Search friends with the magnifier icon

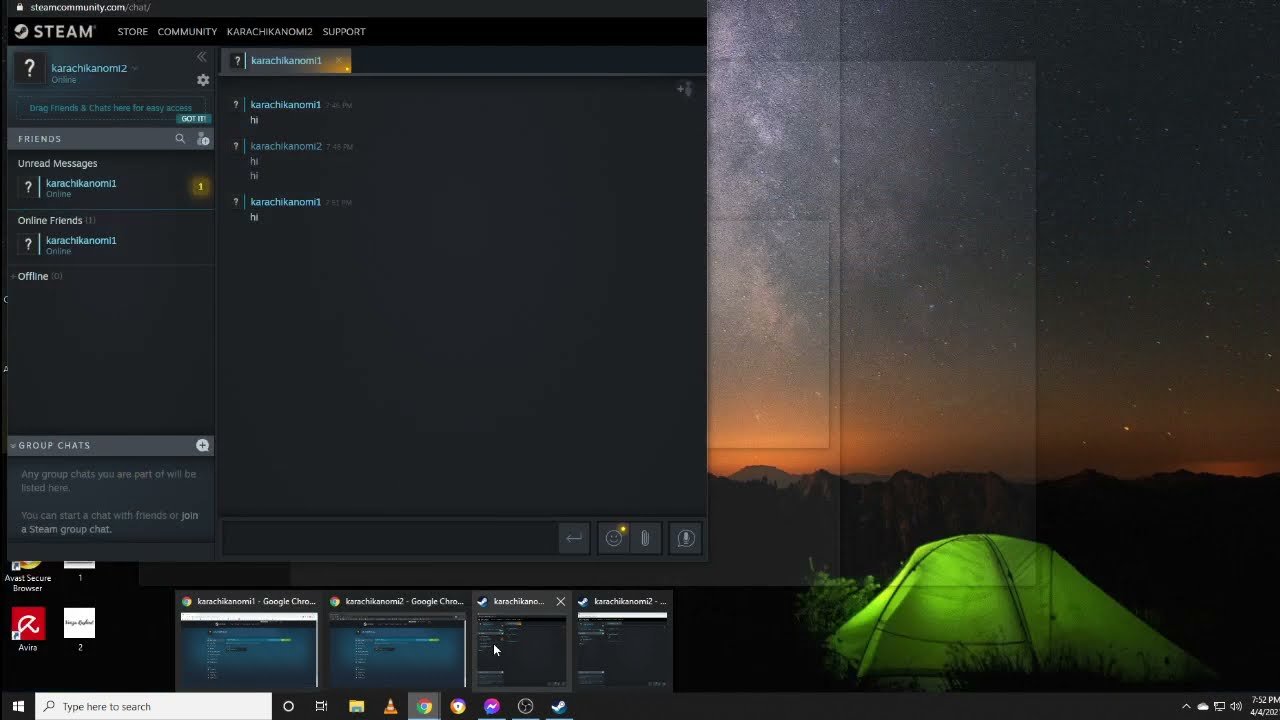(x=180, y=139)
